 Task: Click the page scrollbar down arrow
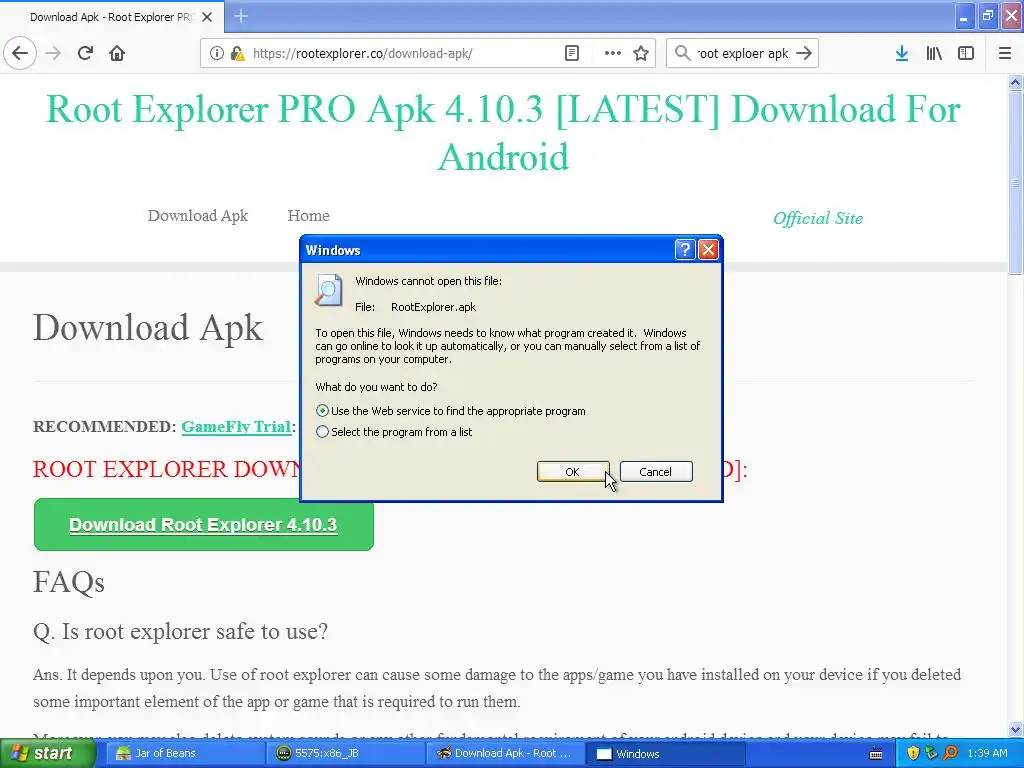pyautogui.click(x=1015, y=729)
